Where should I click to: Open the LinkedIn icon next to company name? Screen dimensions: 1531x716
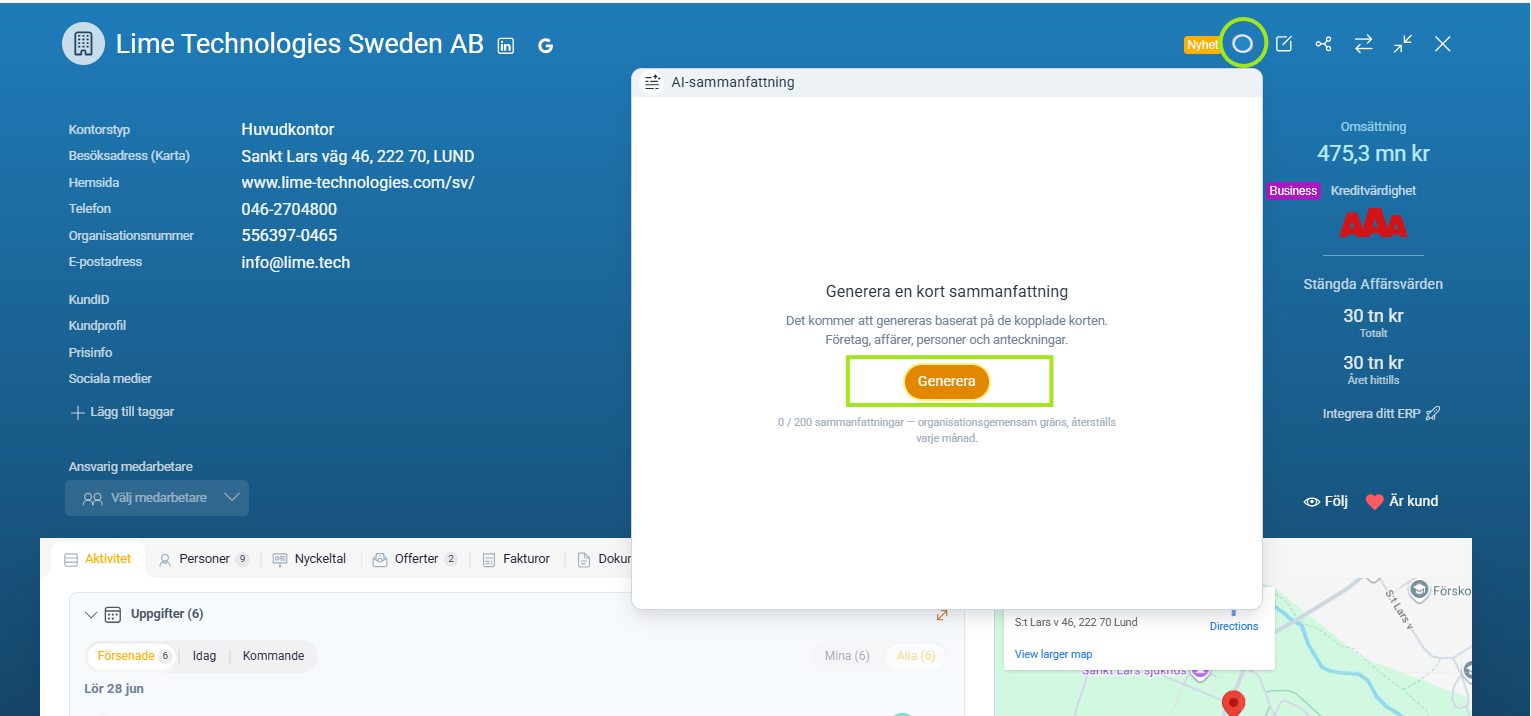point(506,45)
